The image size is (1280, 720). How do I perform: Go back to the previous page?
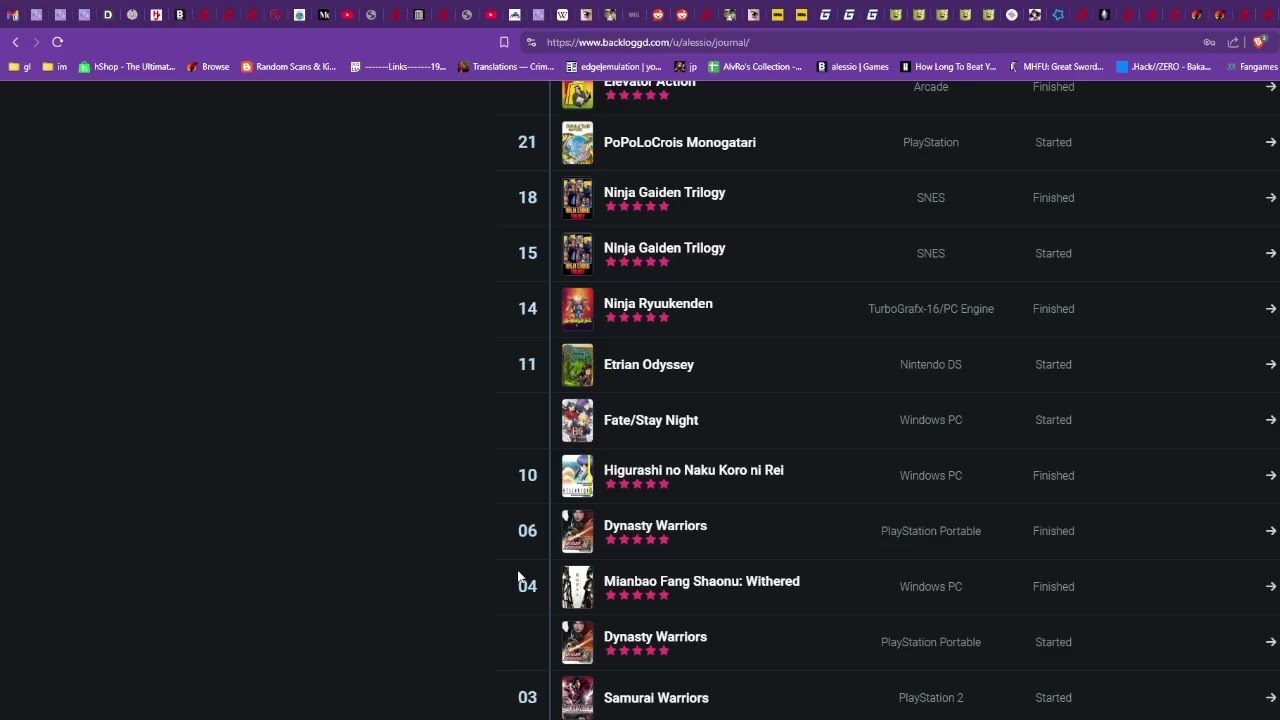(15, 42)
